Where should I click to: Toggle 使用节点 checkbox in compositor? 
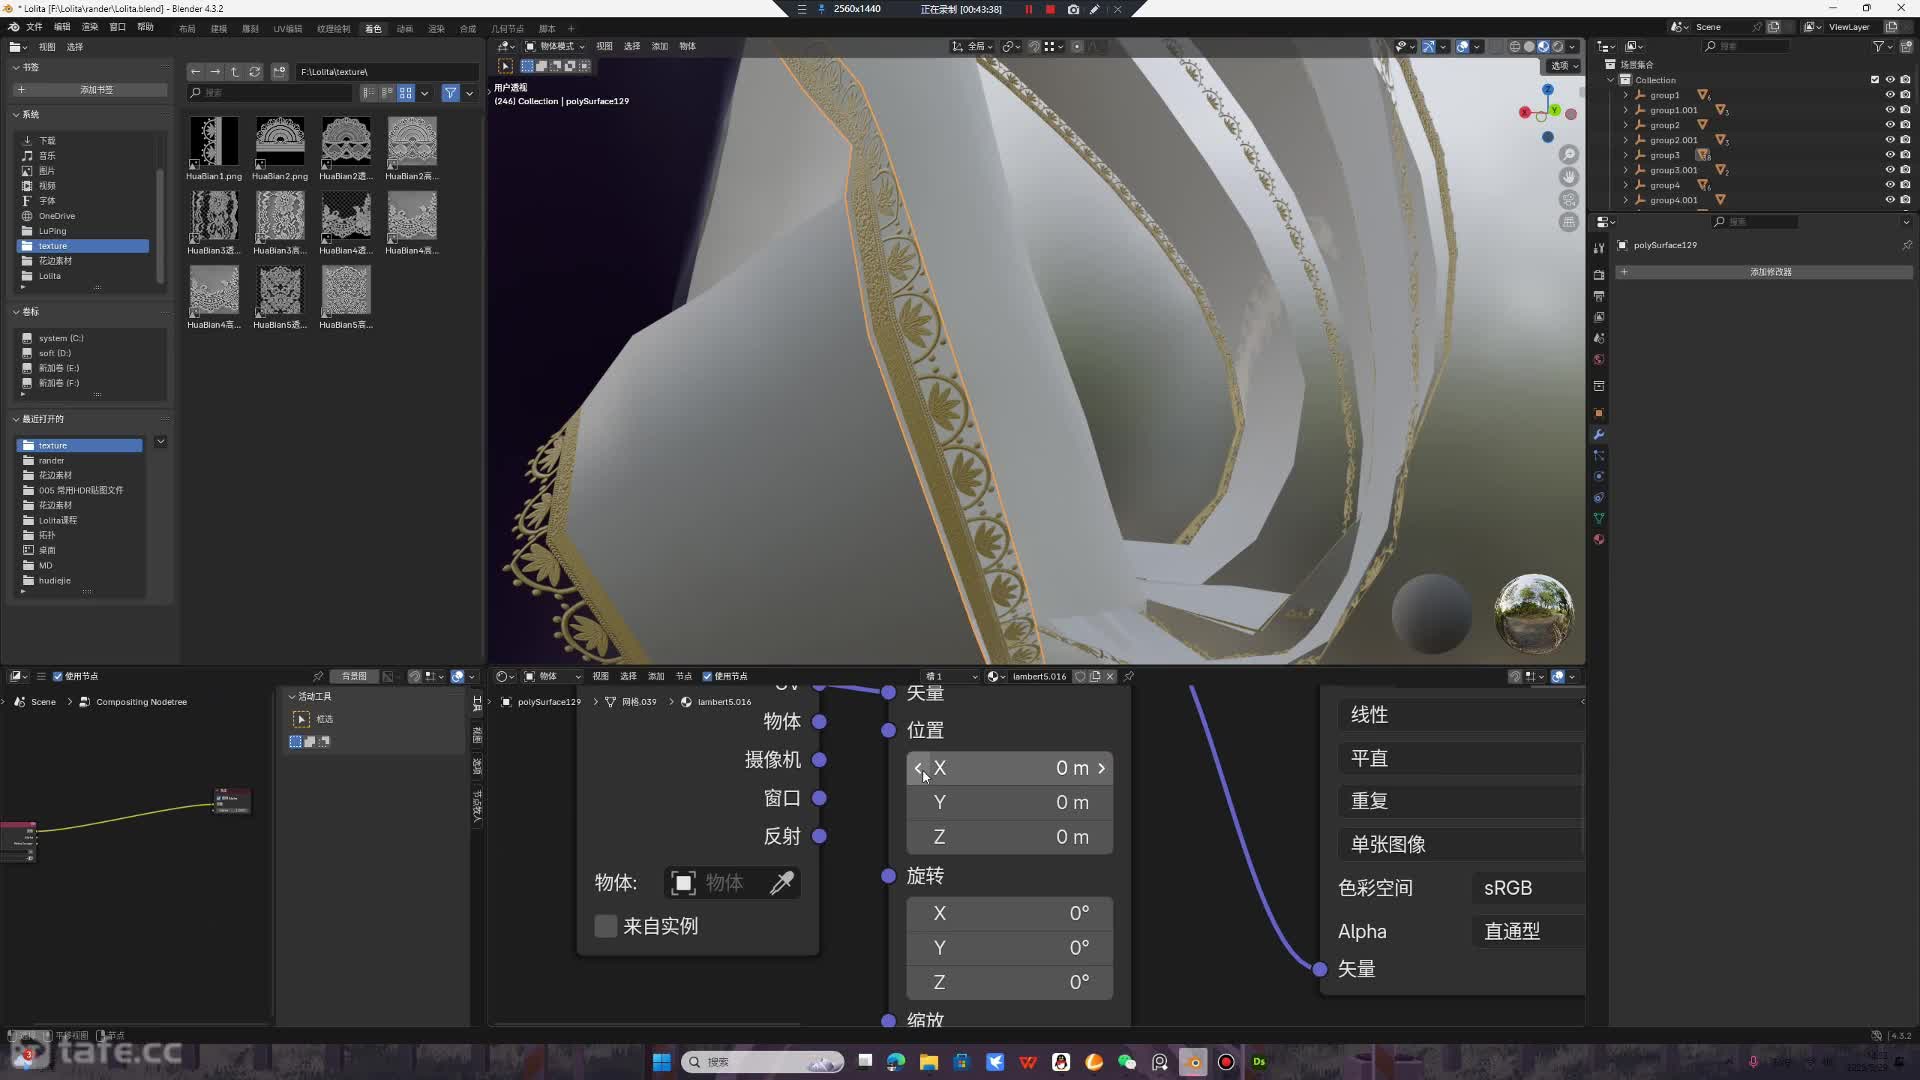57,676
